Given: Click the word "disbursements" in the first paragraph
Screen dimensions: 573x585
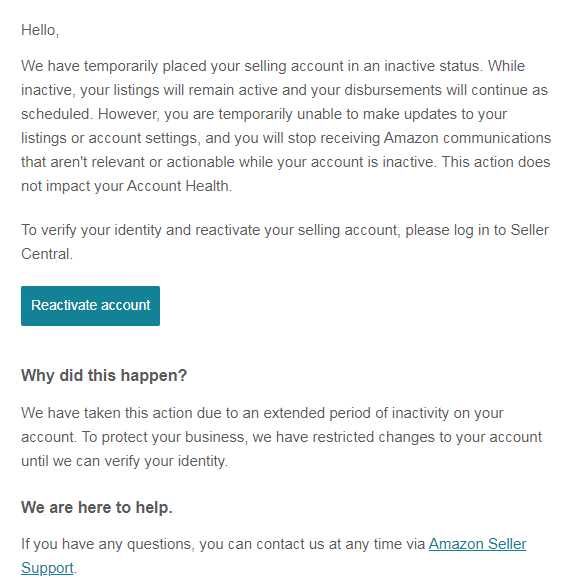Looking at the screenshot, I should pos(394,90).
